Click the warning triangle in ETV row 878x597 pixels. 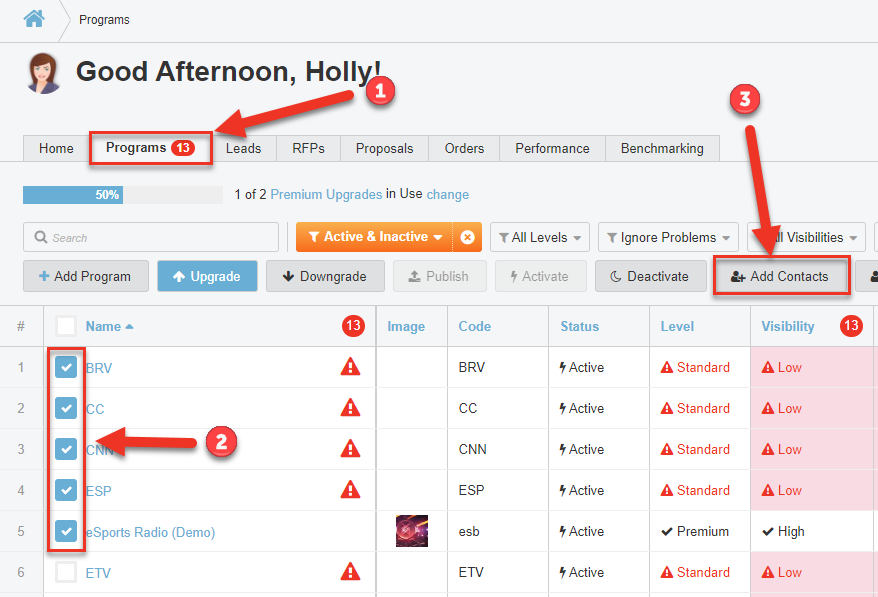(x=350, y=572)
